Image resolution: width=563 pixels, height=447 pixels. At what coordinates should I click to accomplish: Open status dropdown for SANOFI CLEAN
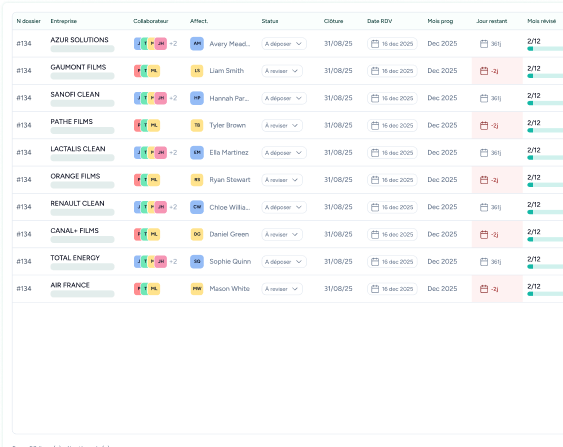click(284, 98)
